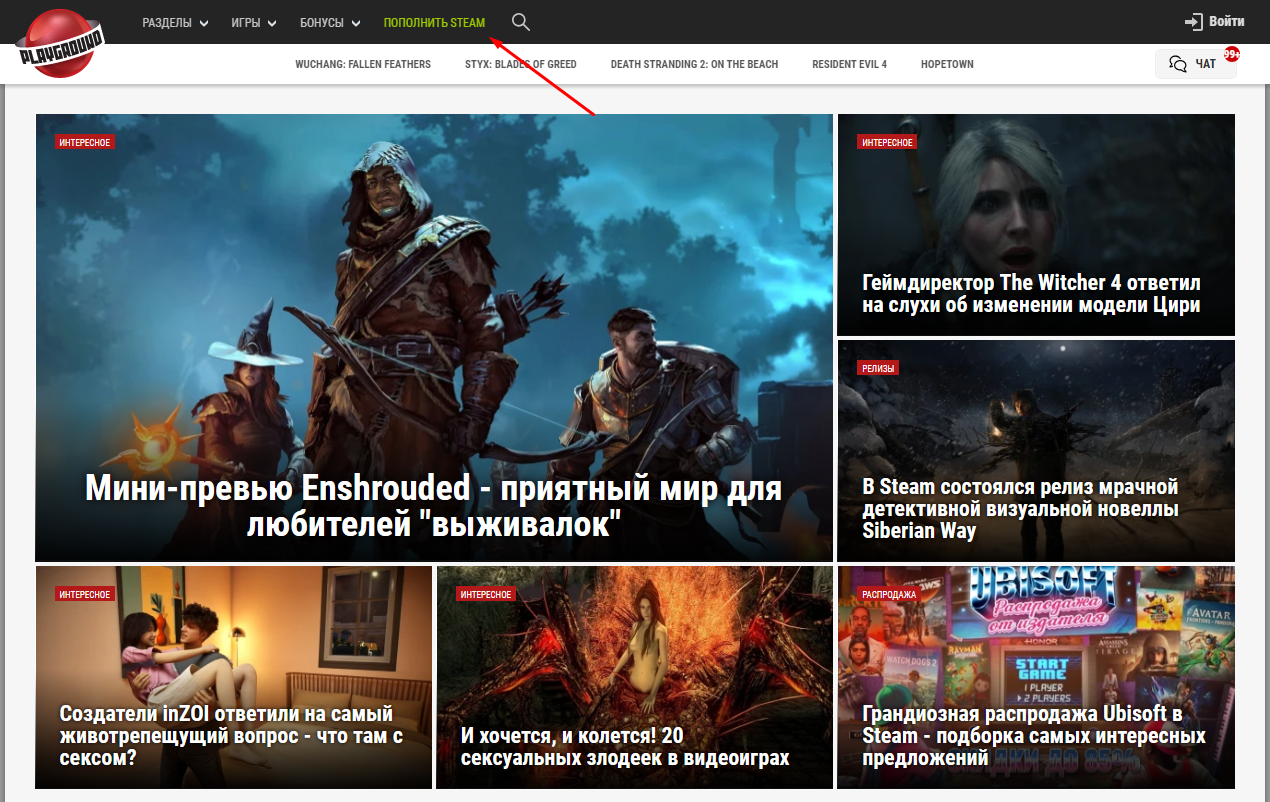Expand the Бонусы dropdown arrow

point(356,23)
